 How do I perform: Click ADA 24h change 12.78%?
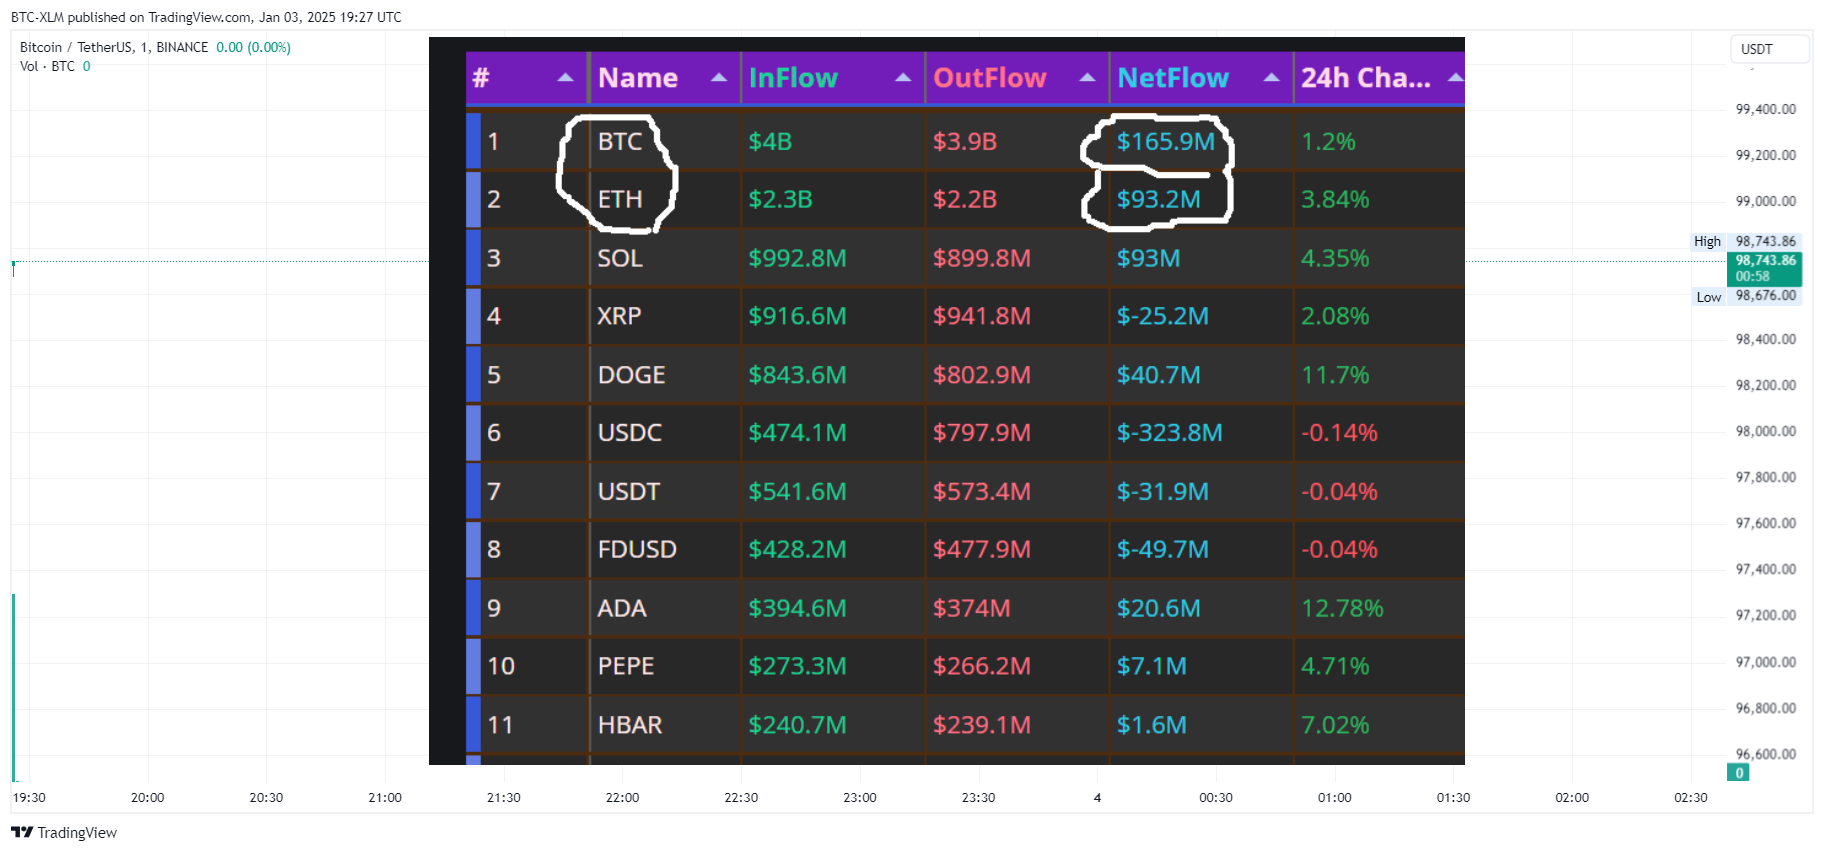click(x=1342, y=608)
